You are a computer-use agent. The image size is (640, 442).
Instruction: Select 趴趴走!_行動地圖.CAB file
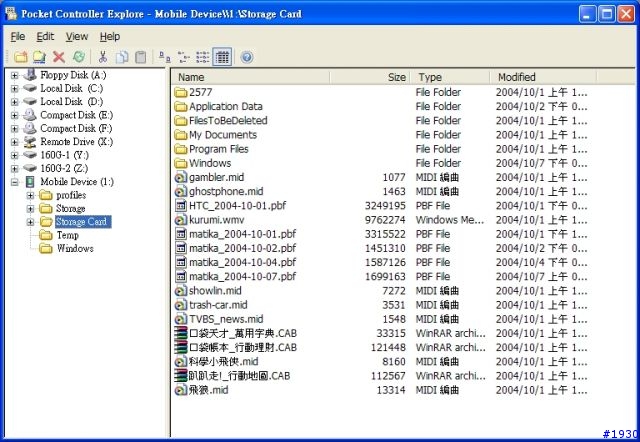(239, 376)
